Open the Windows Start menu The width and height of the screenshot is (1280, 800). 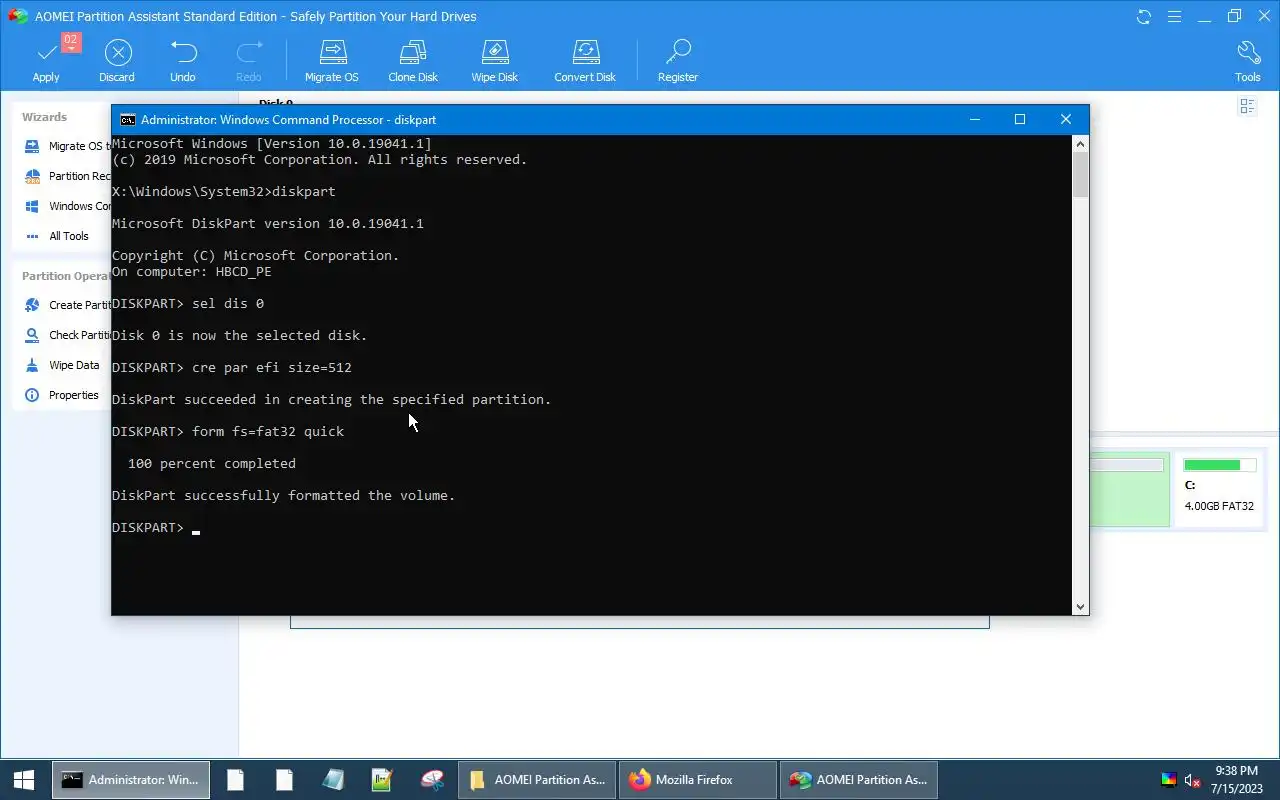click(24, 780)
